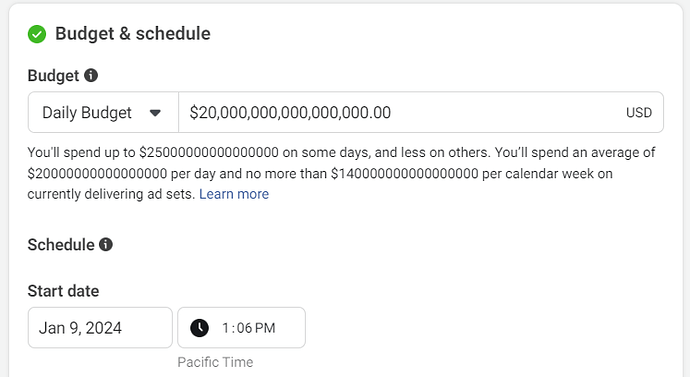Click the daily spend estimate description text
The height and width of the screenshot is (377, 690).
tap(341, 173)
